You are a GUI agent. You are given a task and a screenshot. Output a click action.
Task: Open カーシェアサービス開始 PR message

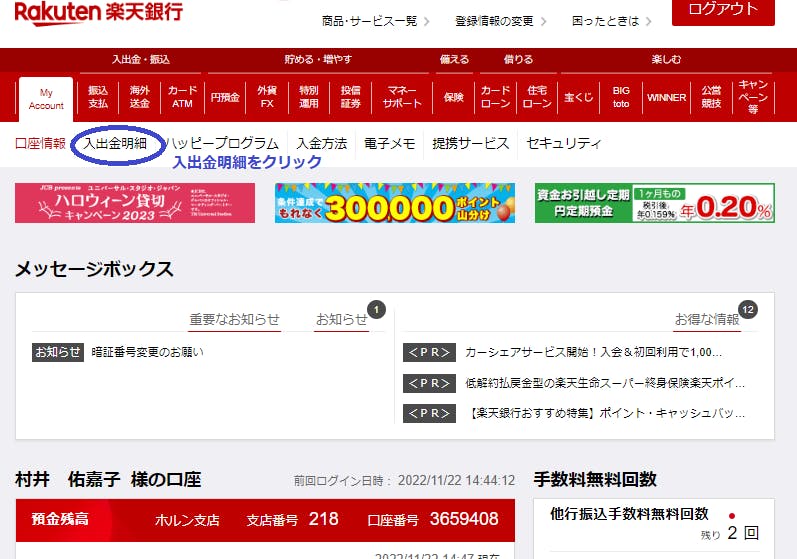(x=593, y=352)
